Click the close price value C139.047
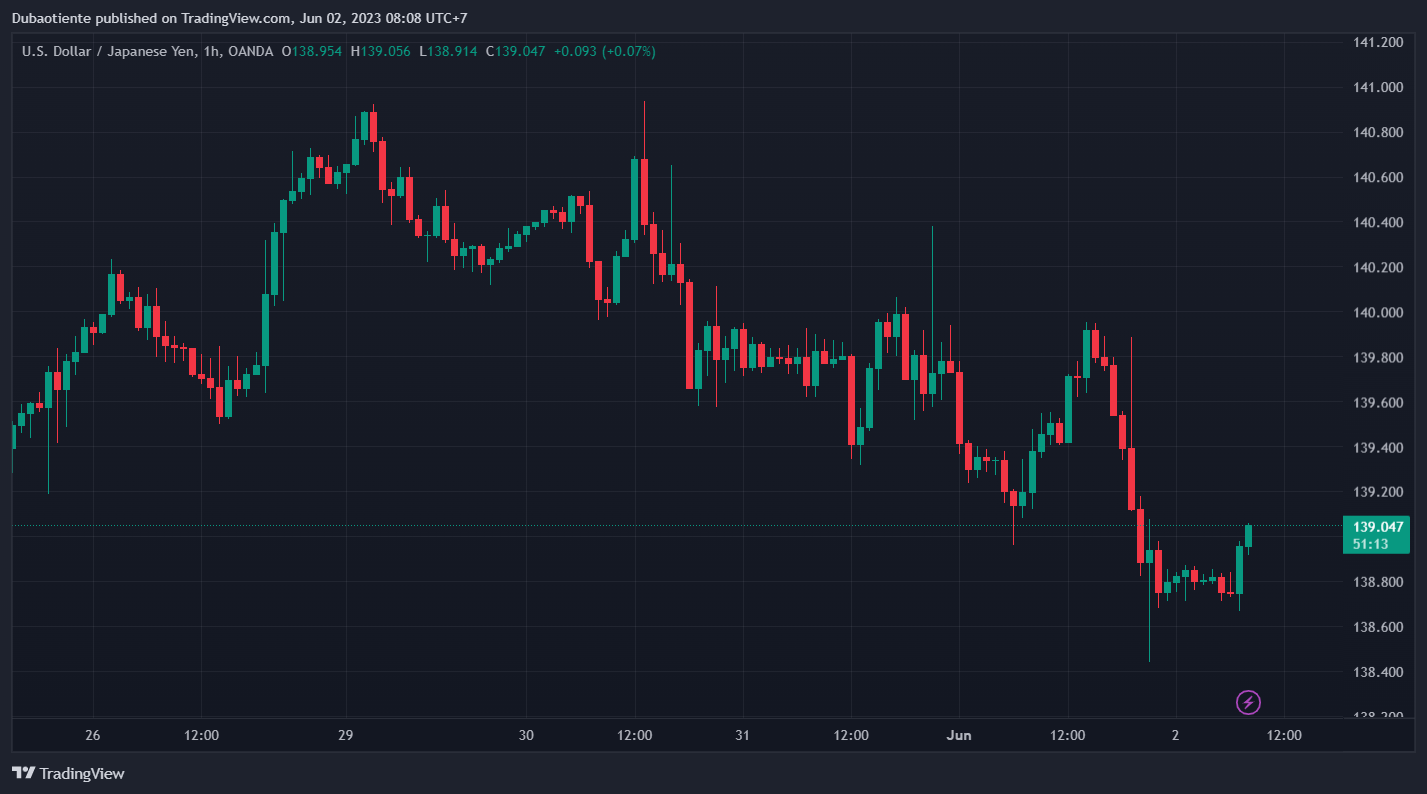 click(515, 51)
